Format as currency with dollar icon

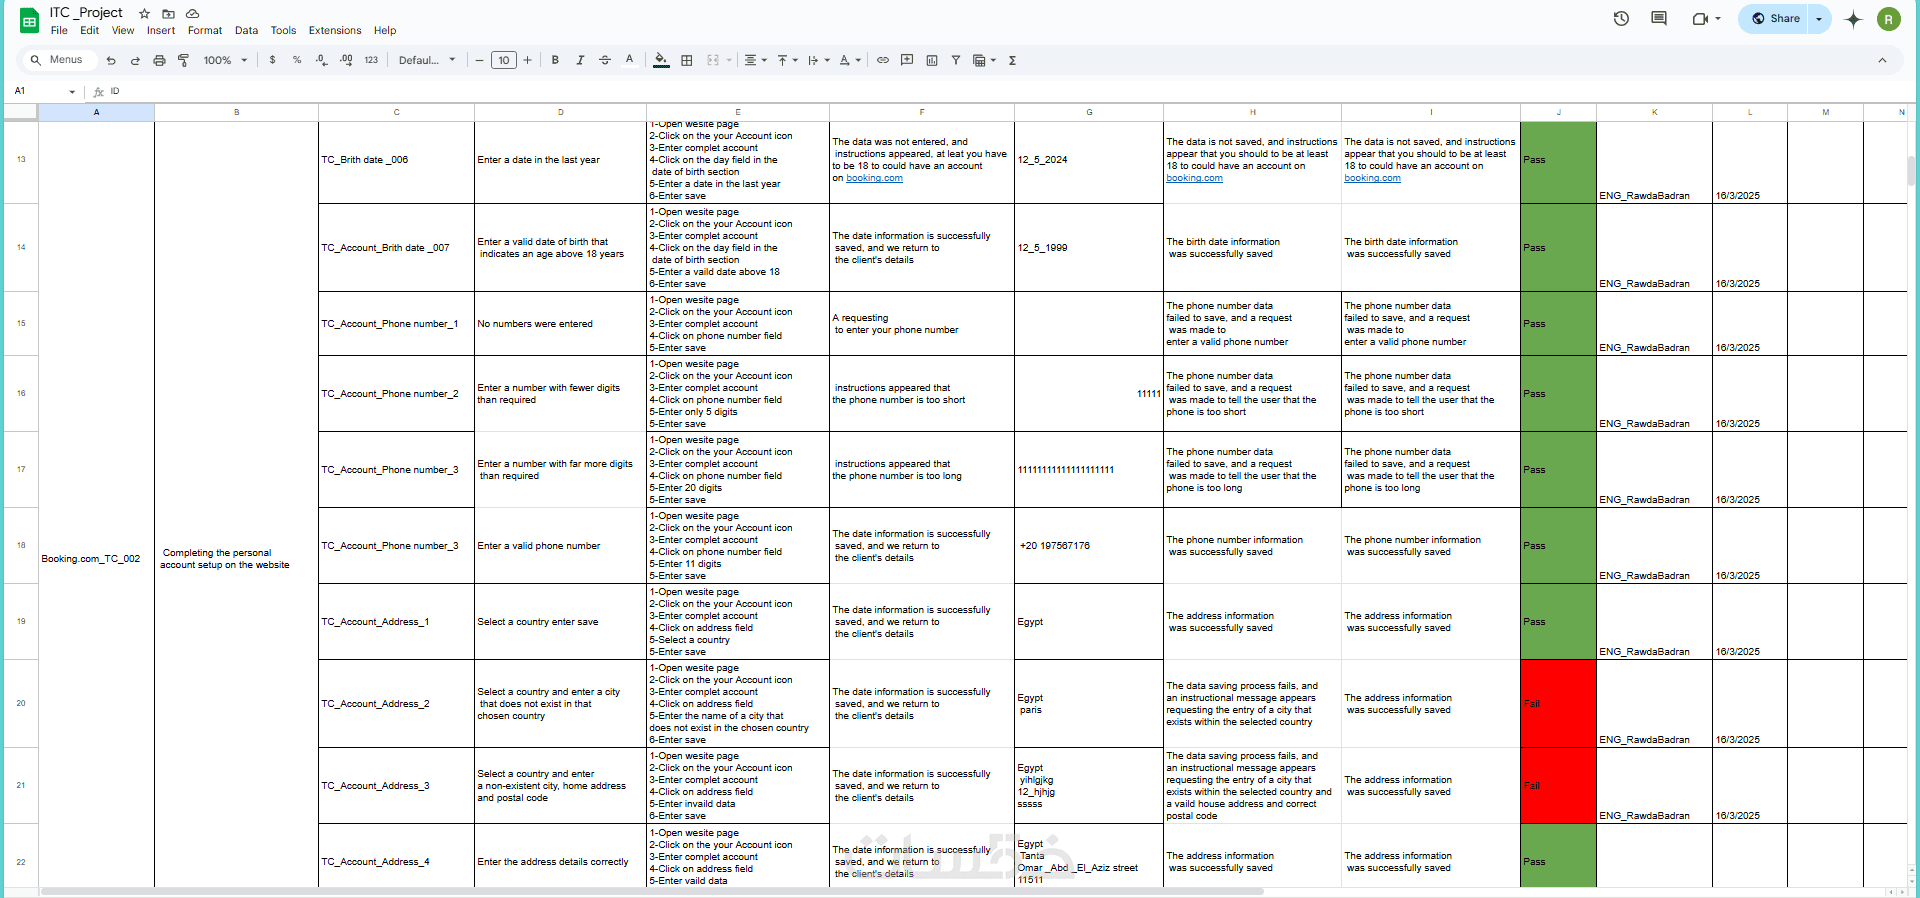[x=272, y=61]
